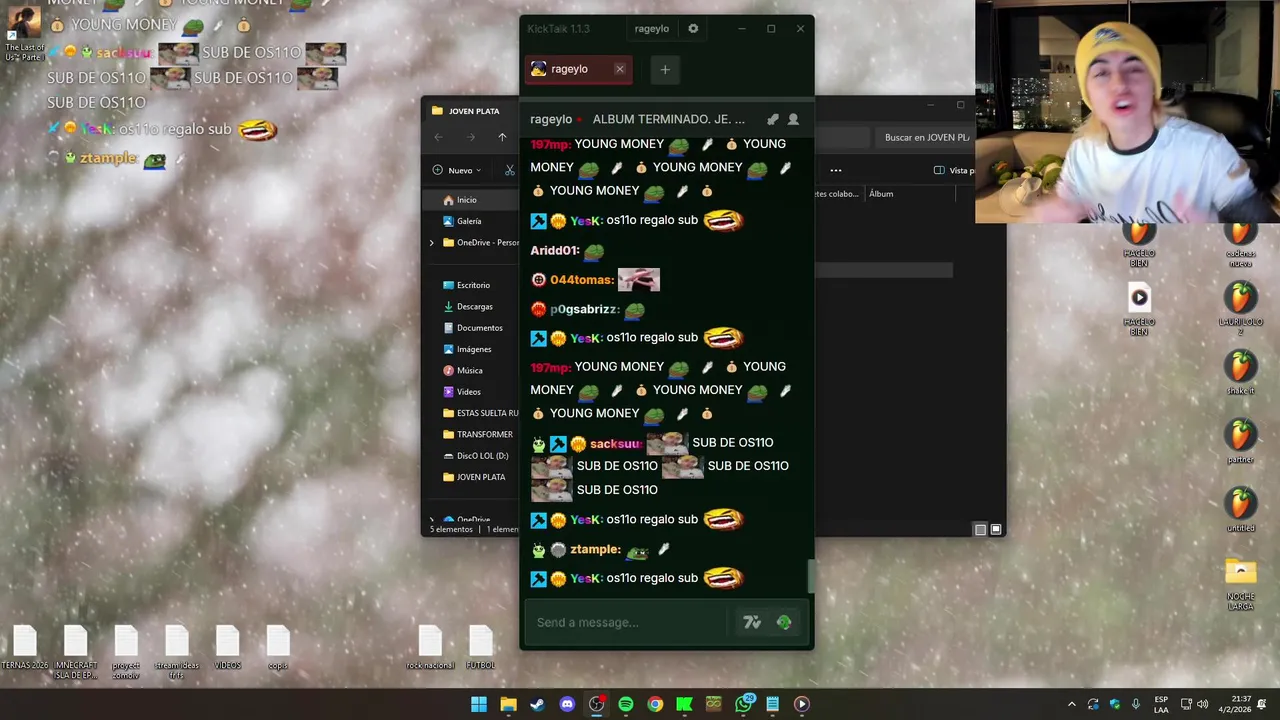
Task: Open WhatsApp from taskbar
Action: coord(743,704)
